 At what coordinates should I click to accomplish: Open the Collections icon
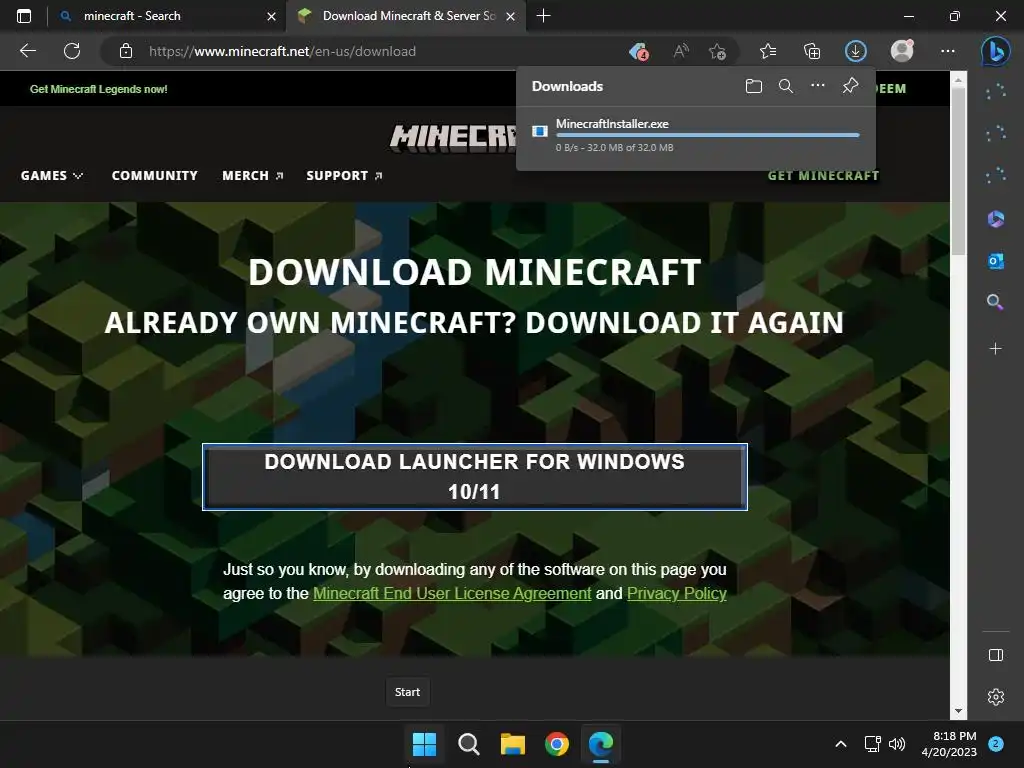[x=812, y=51]
